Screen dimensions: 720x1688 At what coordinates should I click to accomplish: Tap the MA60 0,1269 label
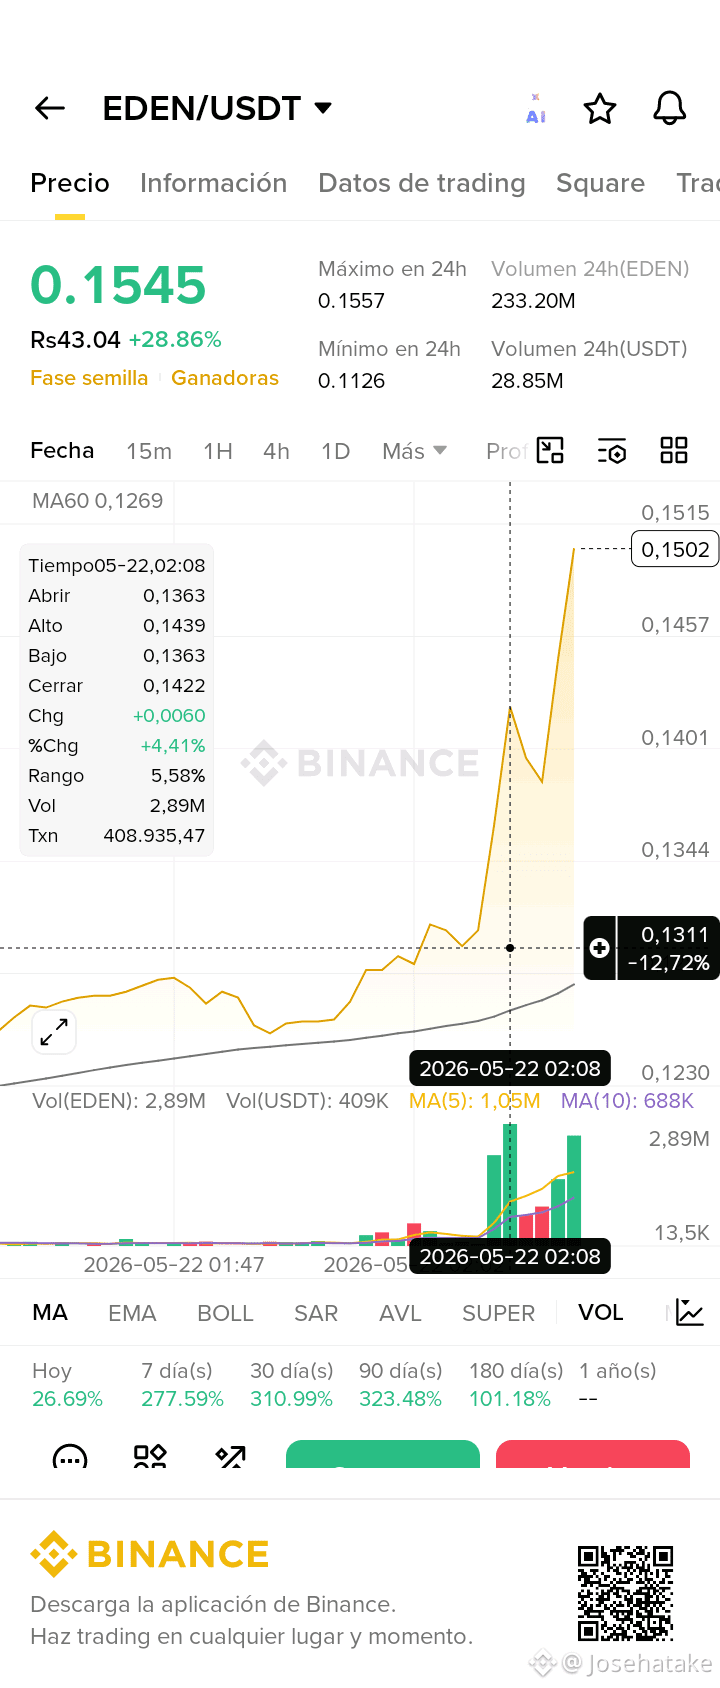coord(97,500)
